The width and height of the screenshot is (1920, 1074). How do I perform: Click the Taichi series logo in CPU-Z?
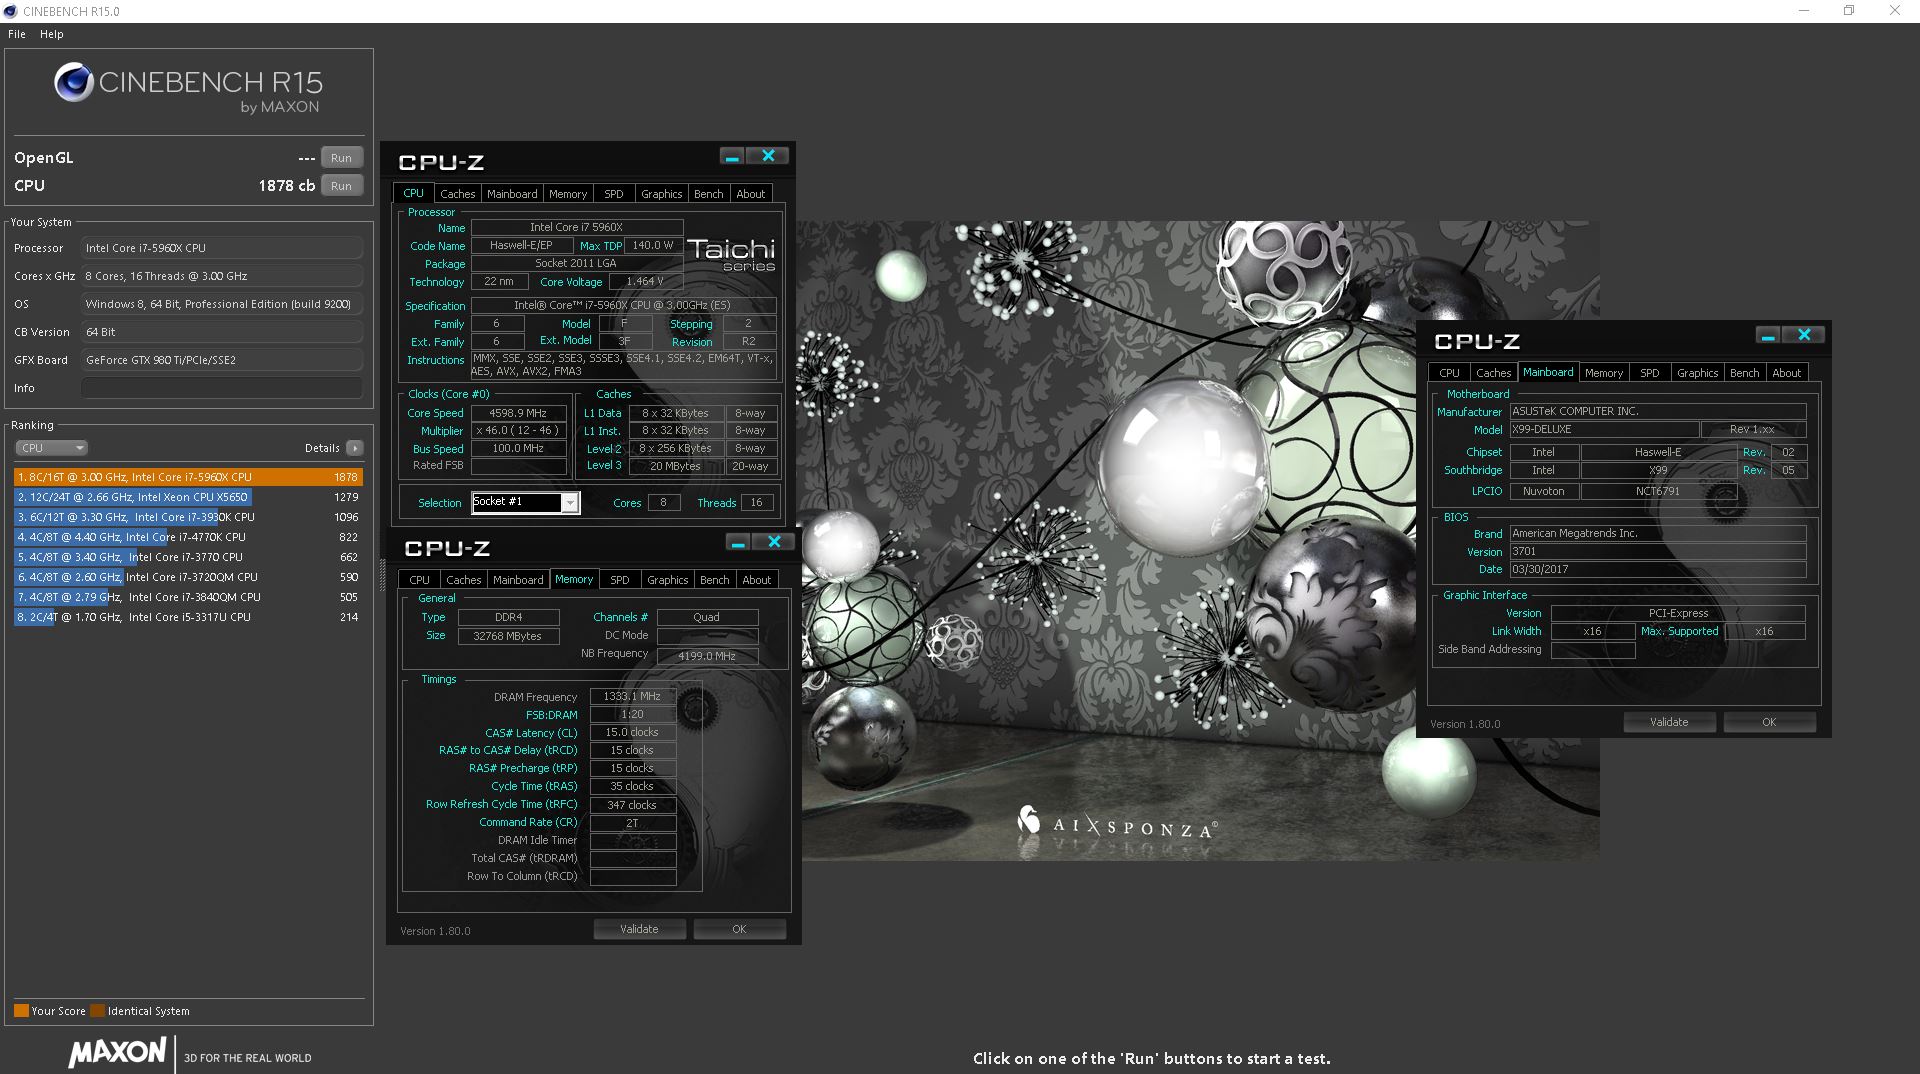(731, 254)
